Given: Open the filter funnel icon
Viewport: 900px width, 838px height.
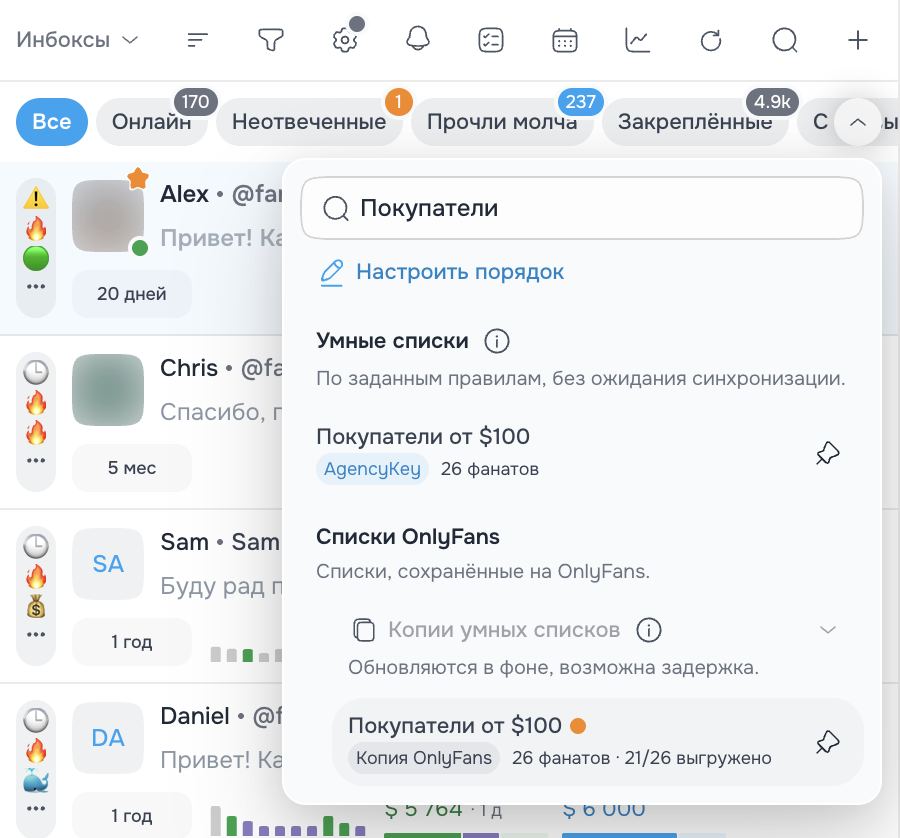Looking at the screenshot, I should (270, 40).
